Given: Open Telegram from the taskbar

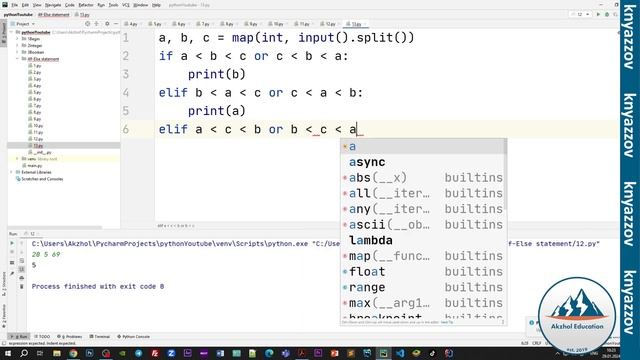Looking at the screenshot, I should point(138,353).
